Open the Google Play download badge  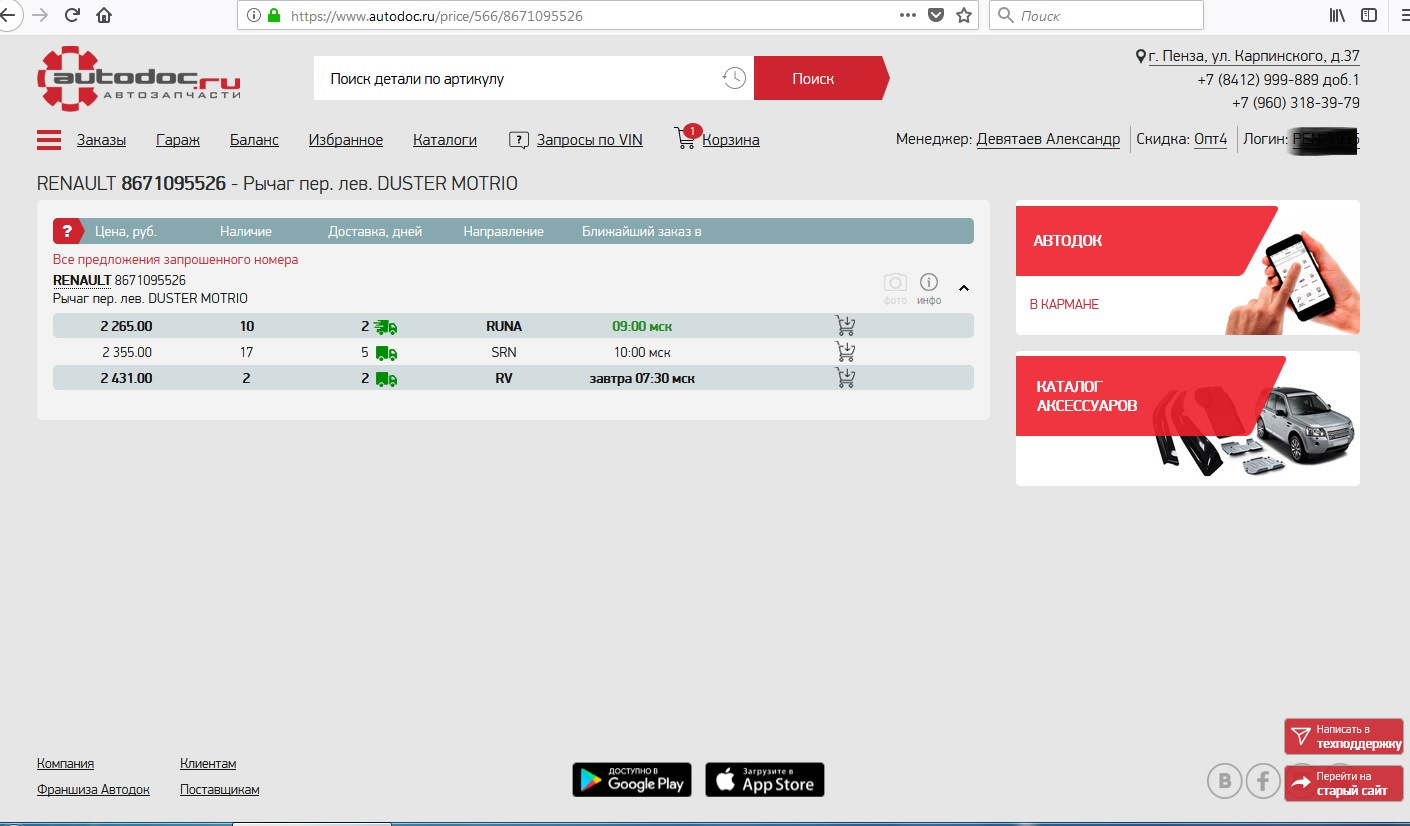point(632,780)
